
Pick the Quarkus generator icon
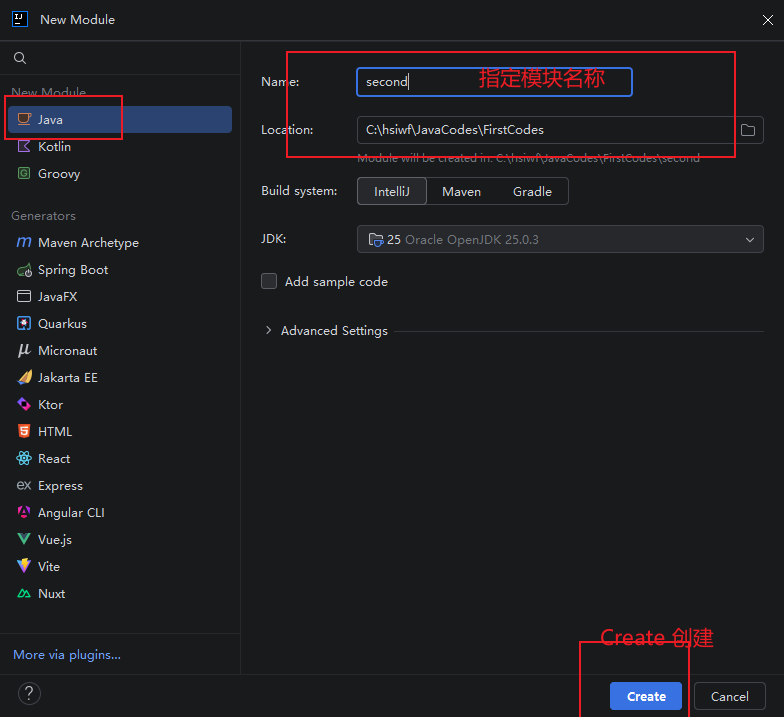[x=24, y=324]
